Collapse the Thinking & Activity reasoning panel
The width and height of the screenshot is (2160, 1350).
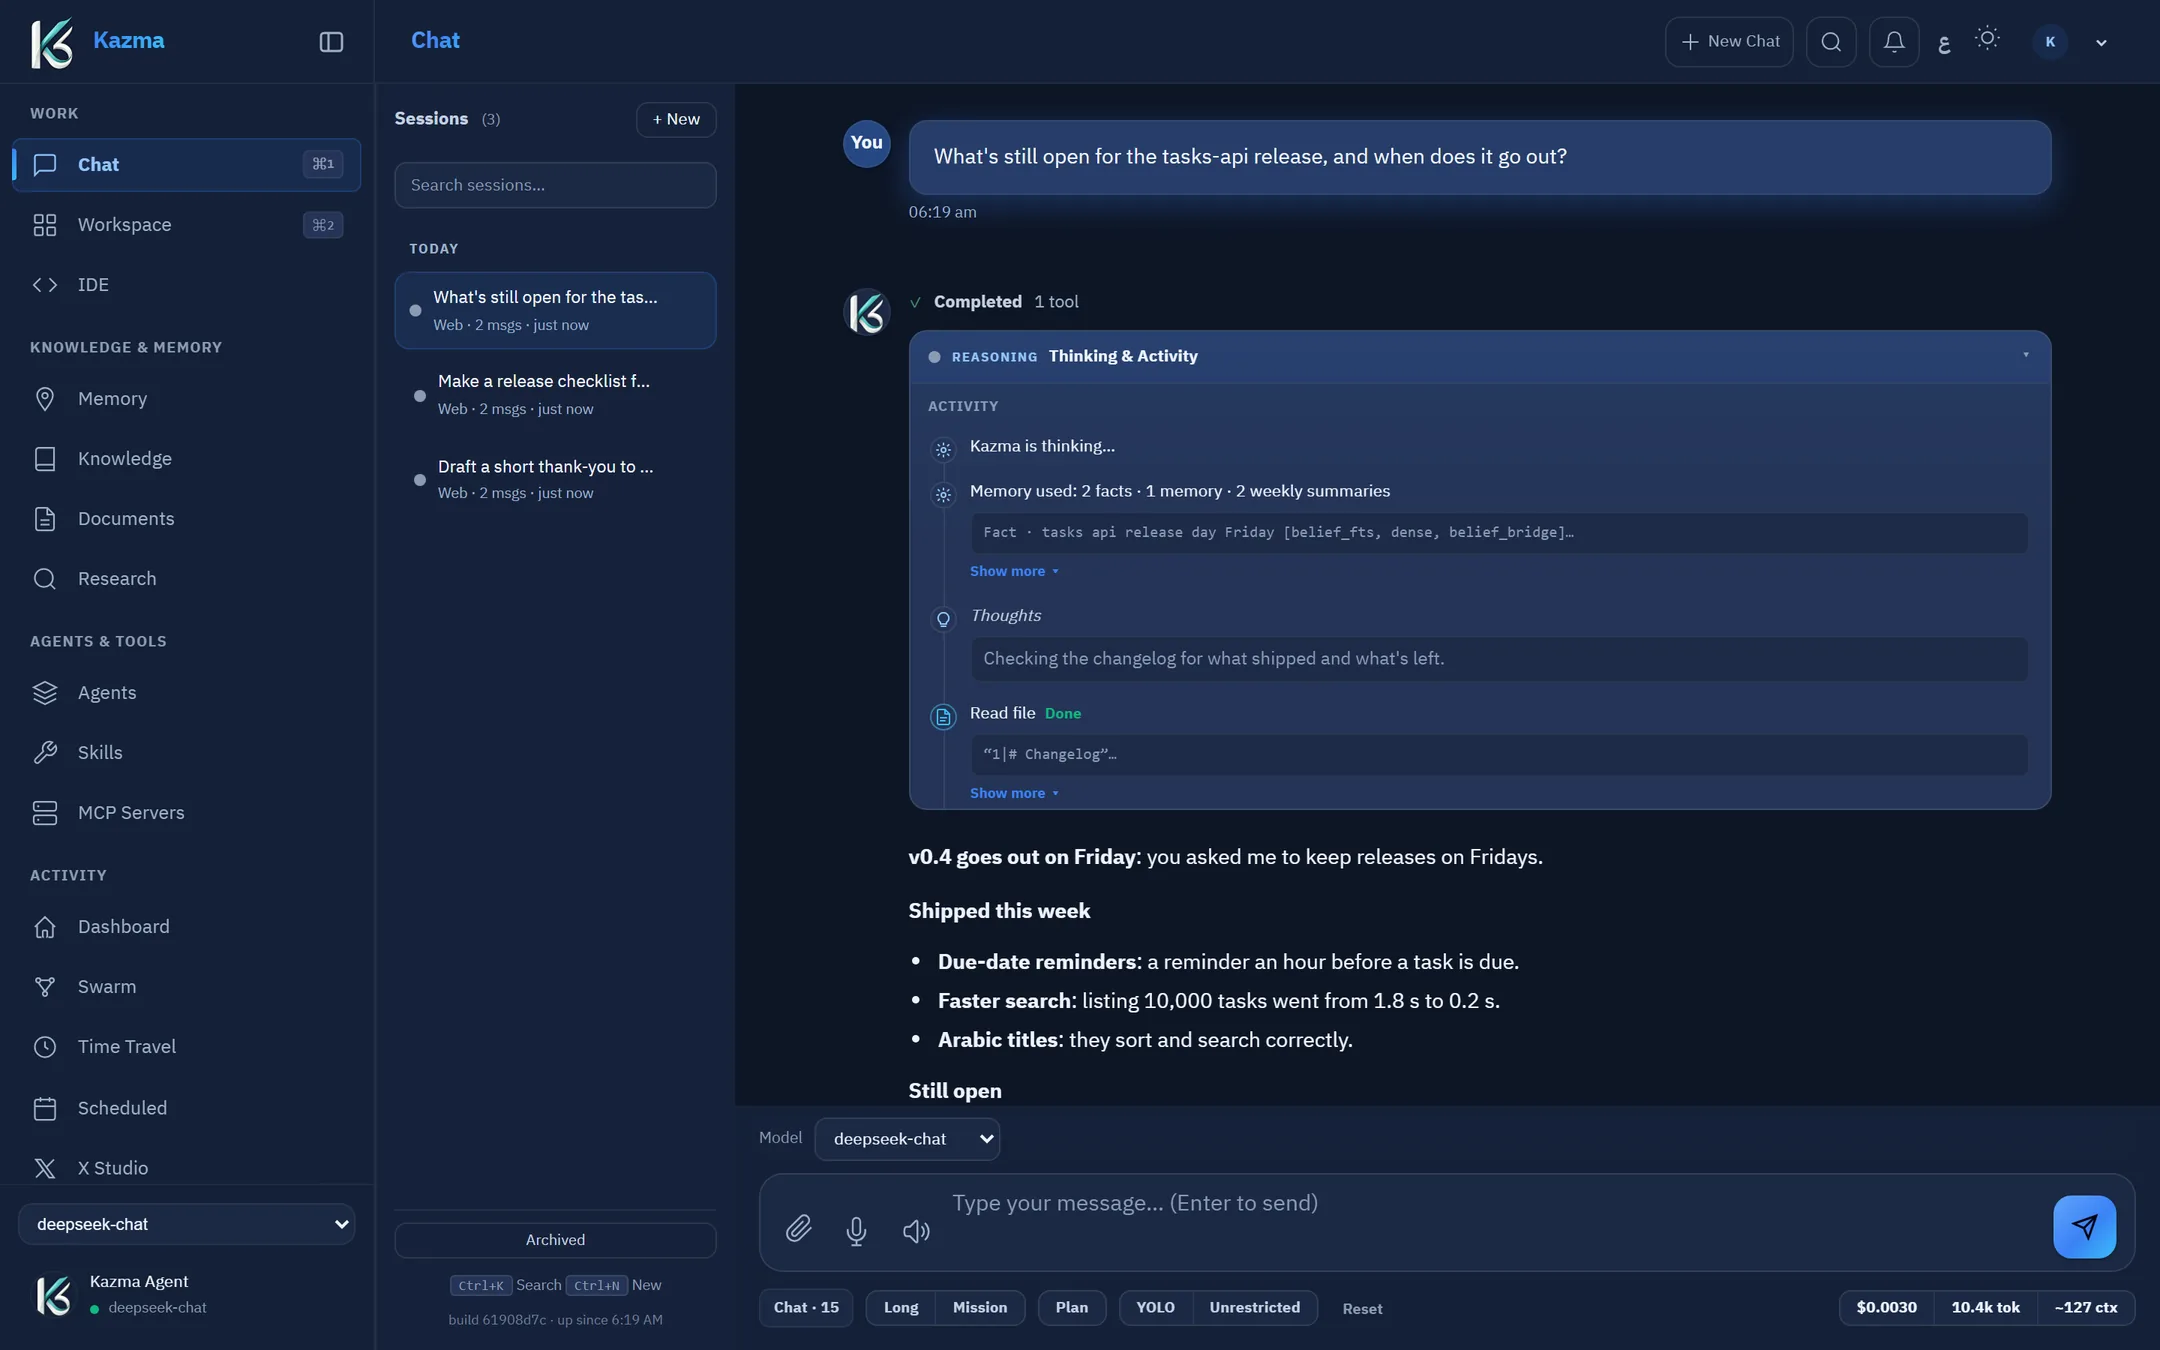[x=2026, y=355]
